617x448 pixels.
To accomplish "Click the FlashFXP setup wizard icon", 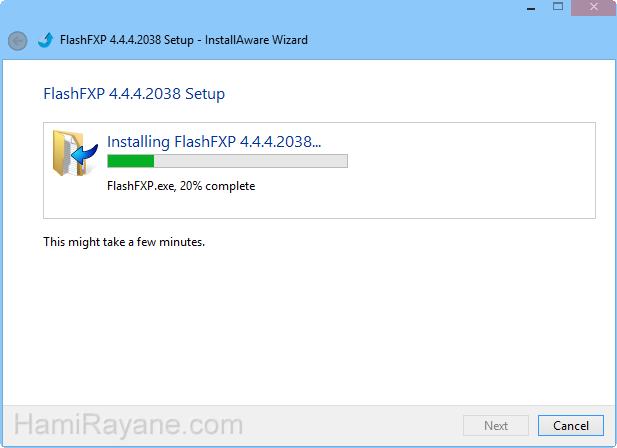I will point(46,40).
